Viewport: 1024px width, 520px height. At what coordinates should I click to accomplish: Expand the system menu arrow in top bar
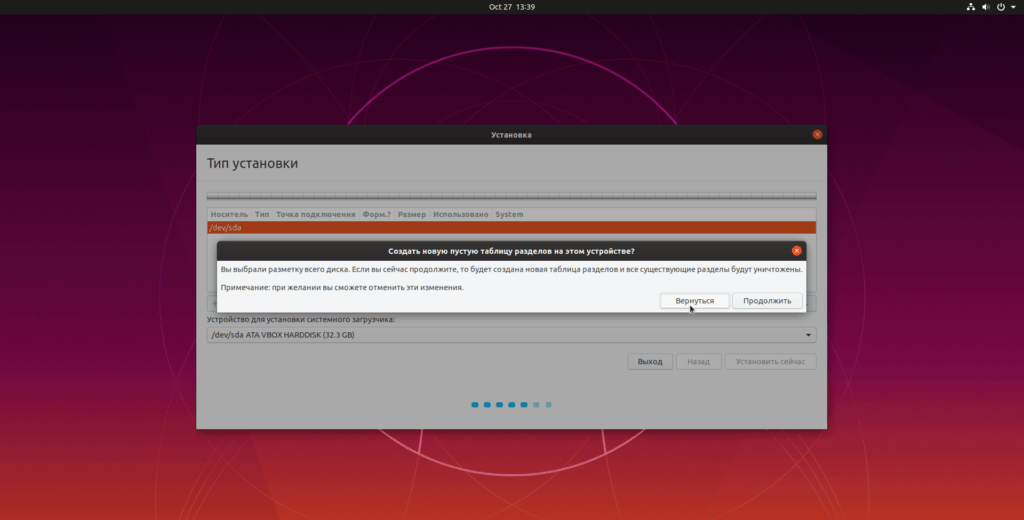click(x=1013, y=7)
